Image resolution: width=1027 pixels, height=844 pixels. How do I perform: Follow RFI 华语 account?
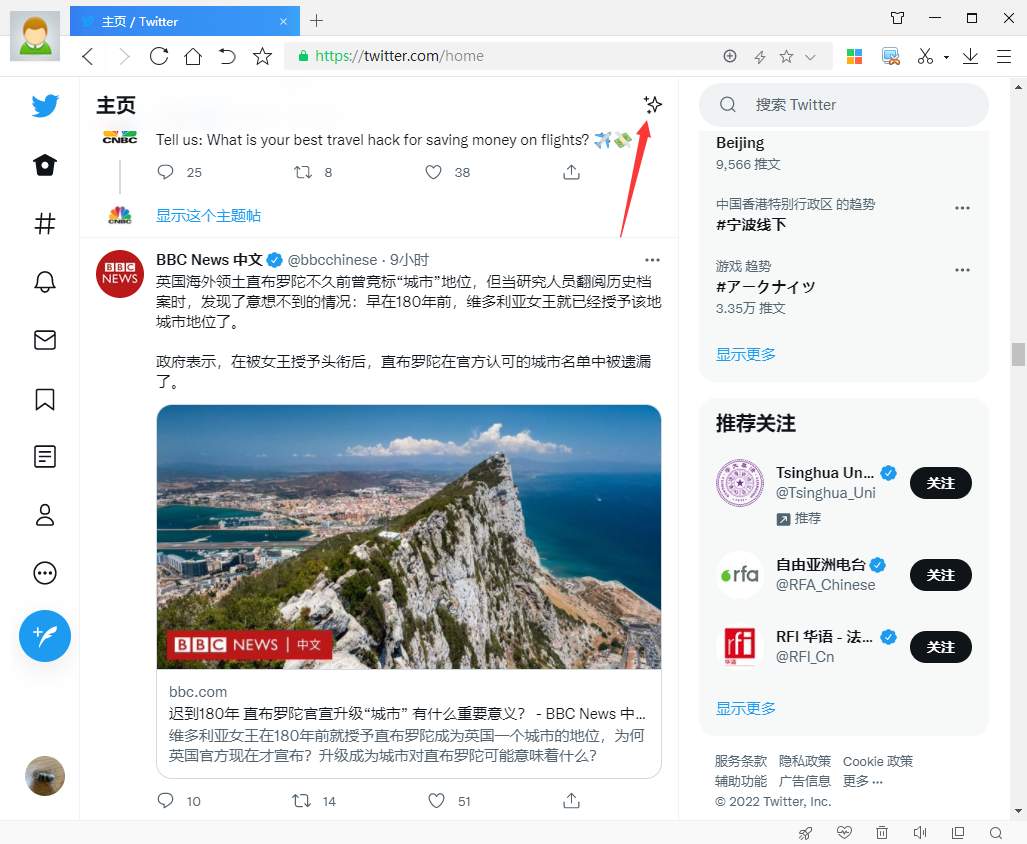(941, 647)
